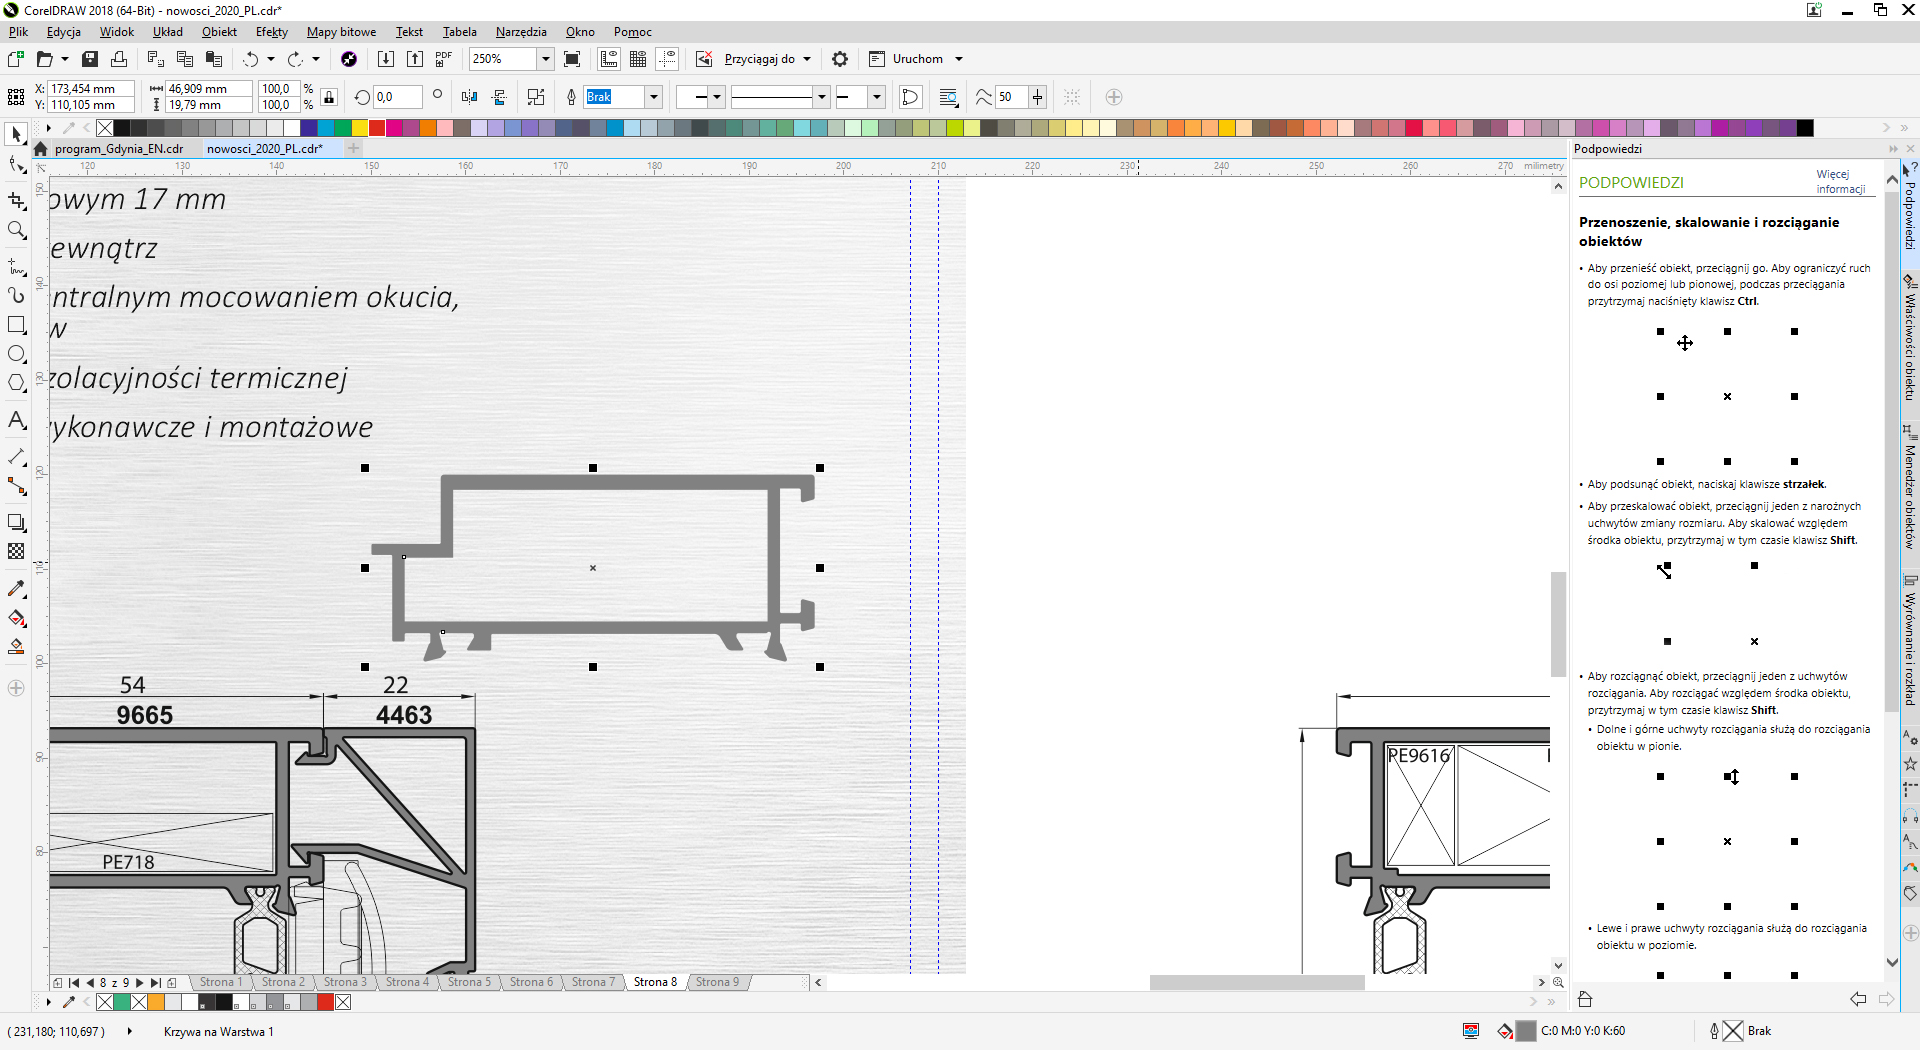This screenshot has width=1920, height=1050.
Task: Switch to Strona 5 page tab
Action: tap(469, 982)
